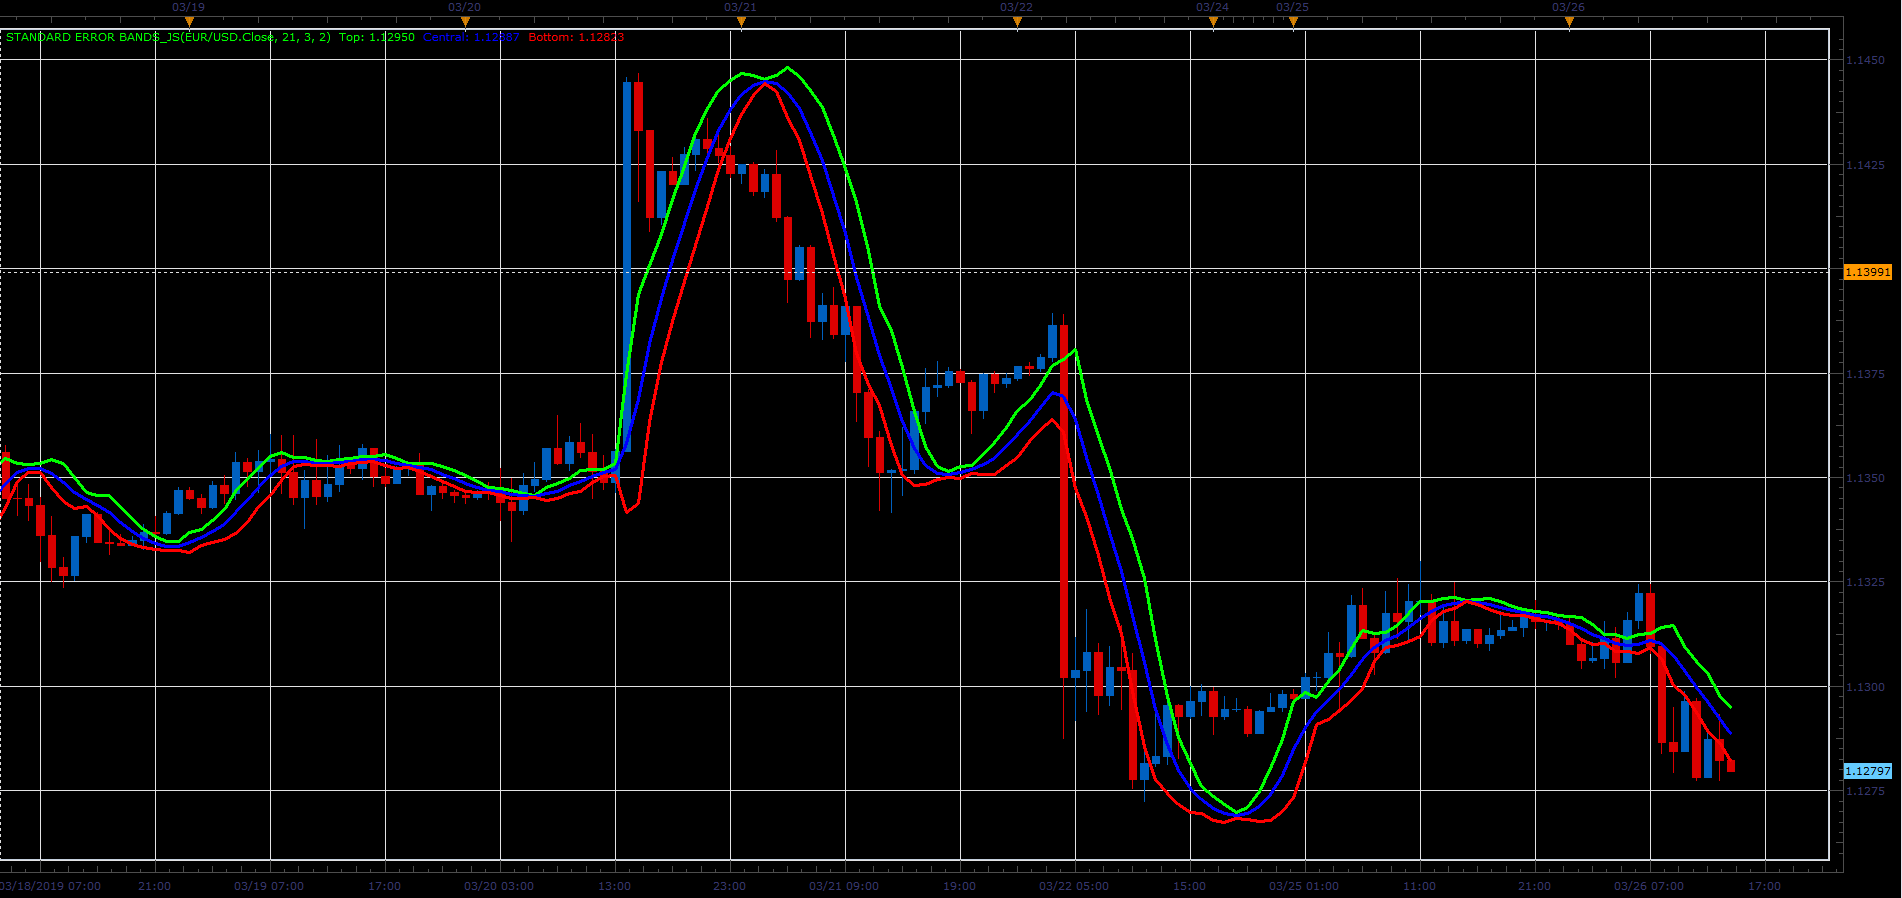
Task: Click the 03/25 01:00 time axis label
Action: pos(1304,886)
